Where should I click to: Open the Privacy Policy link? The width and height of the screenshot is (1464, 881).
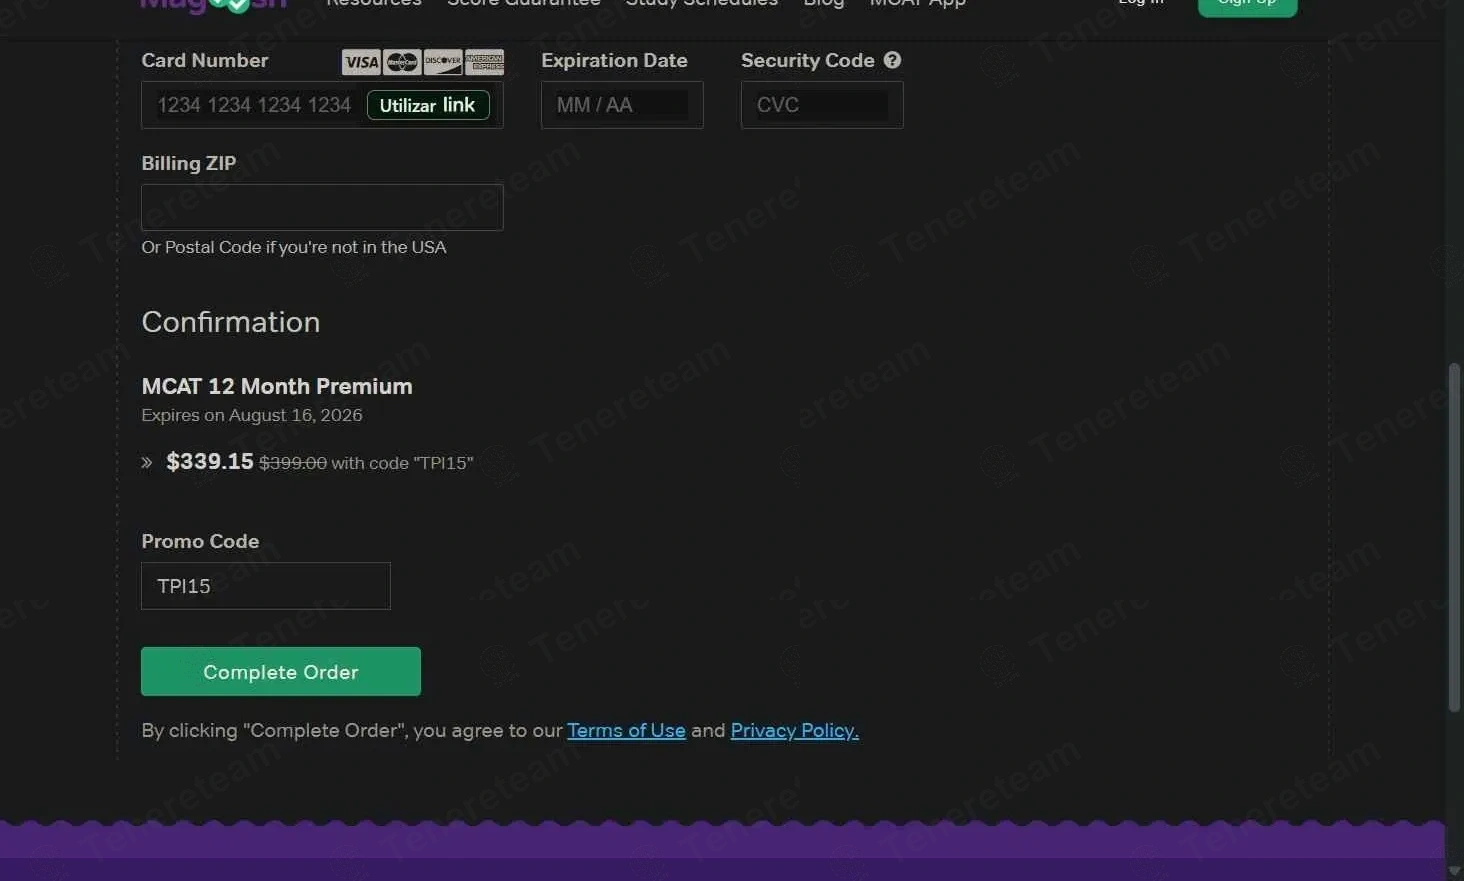pos(795,731)
